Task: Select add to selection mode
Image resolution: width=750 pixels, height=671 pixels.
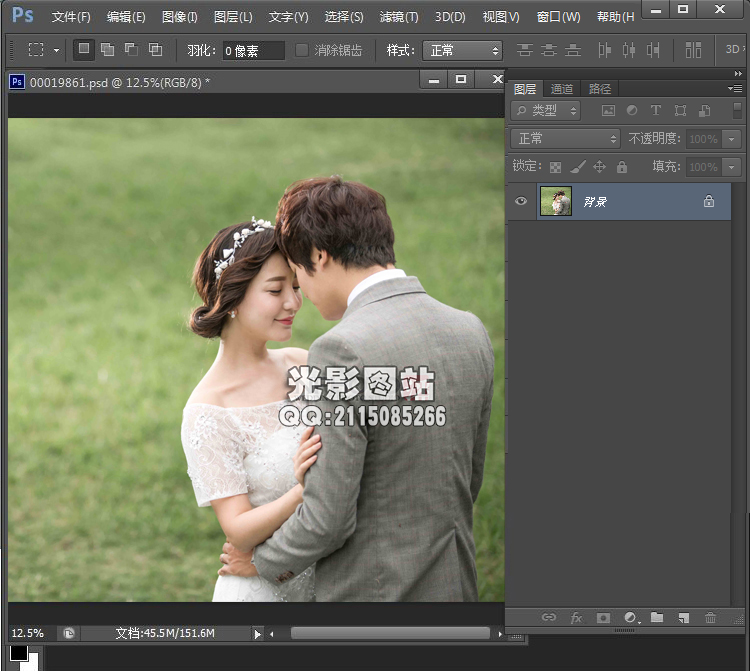Action: coord(108,50)
